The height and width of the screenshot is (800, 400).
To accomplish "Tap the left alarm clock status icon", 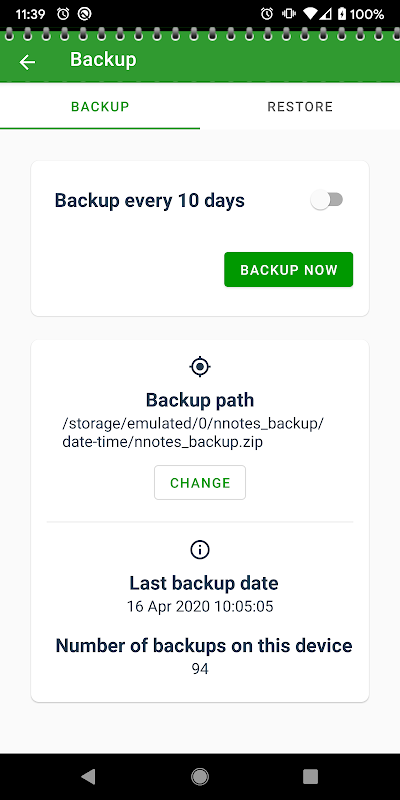I will [63, 14].
